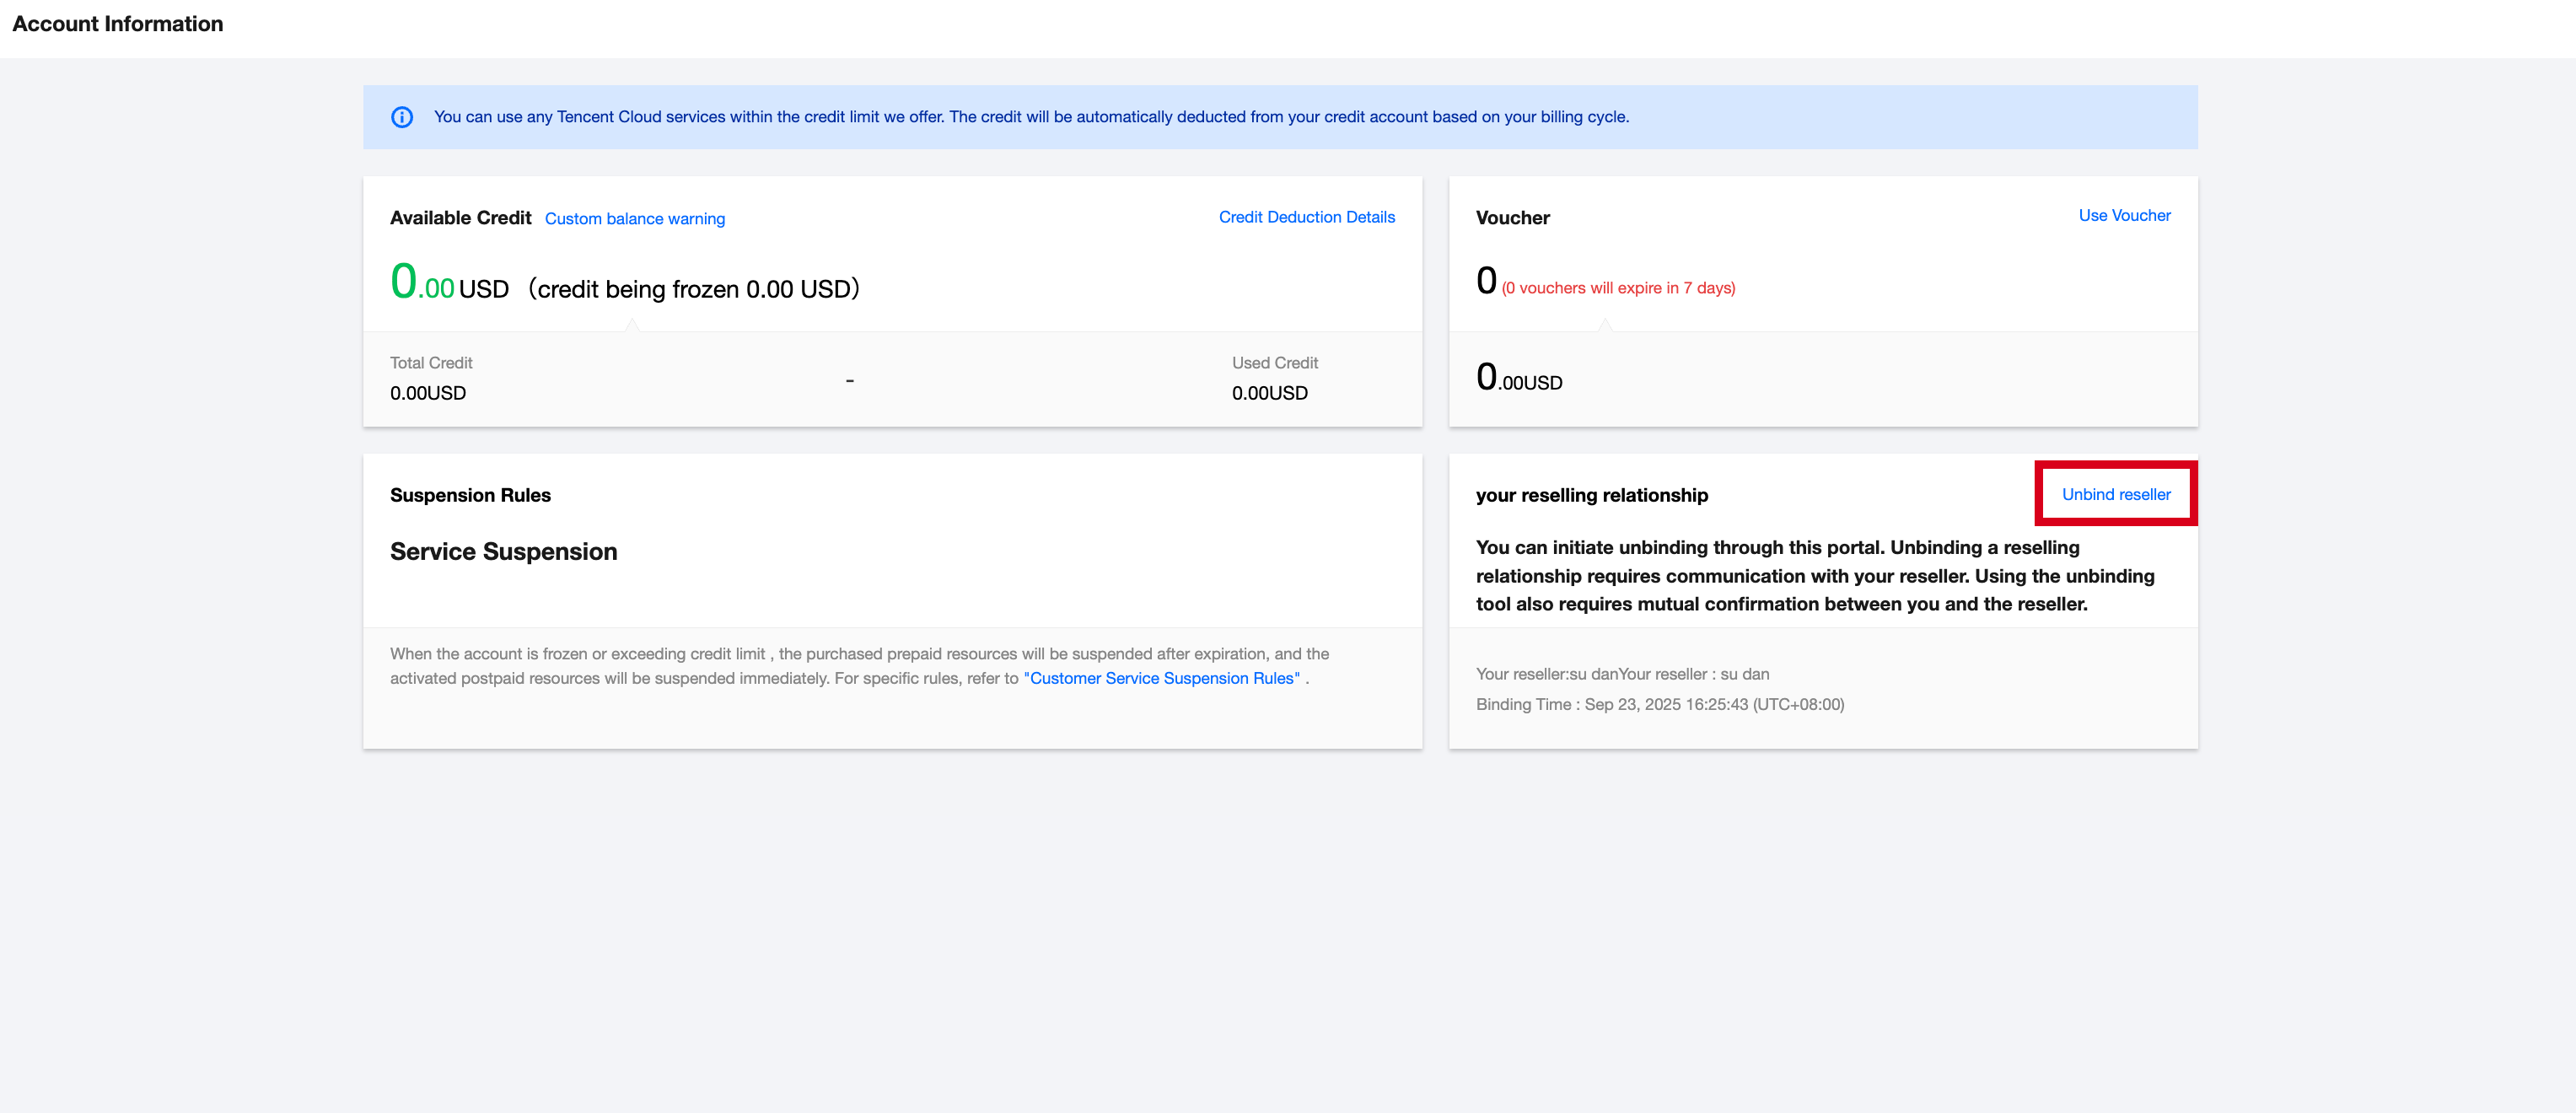The height and width of the screenshot is (1113, 2576).
Task: Click the Service Suspension status text
Action: click(x=503, y=552)
